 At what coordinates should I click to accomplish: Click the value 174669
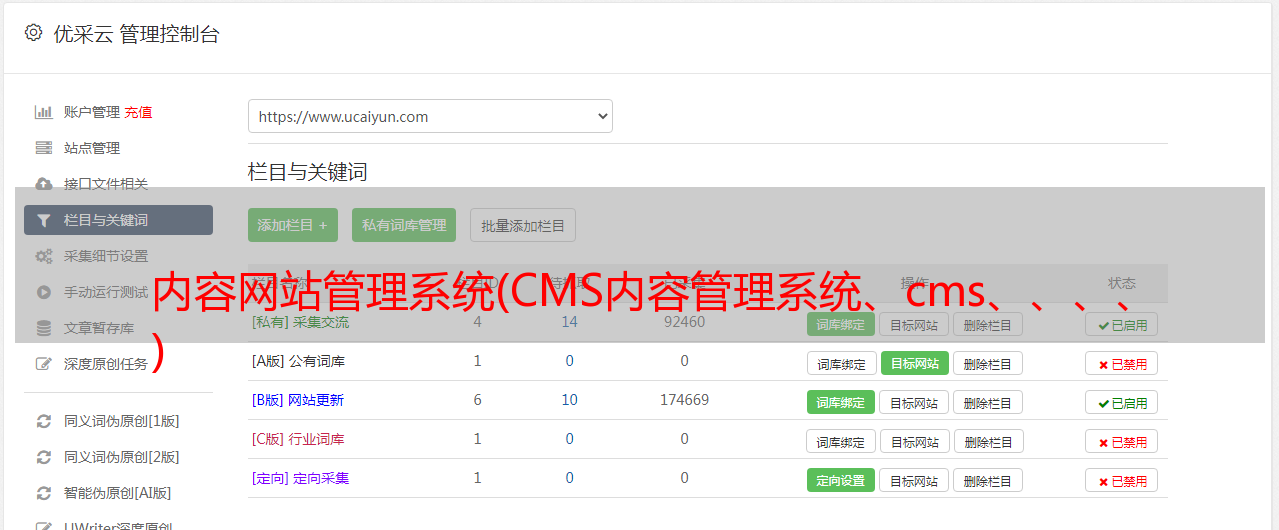tap(684, 400)
